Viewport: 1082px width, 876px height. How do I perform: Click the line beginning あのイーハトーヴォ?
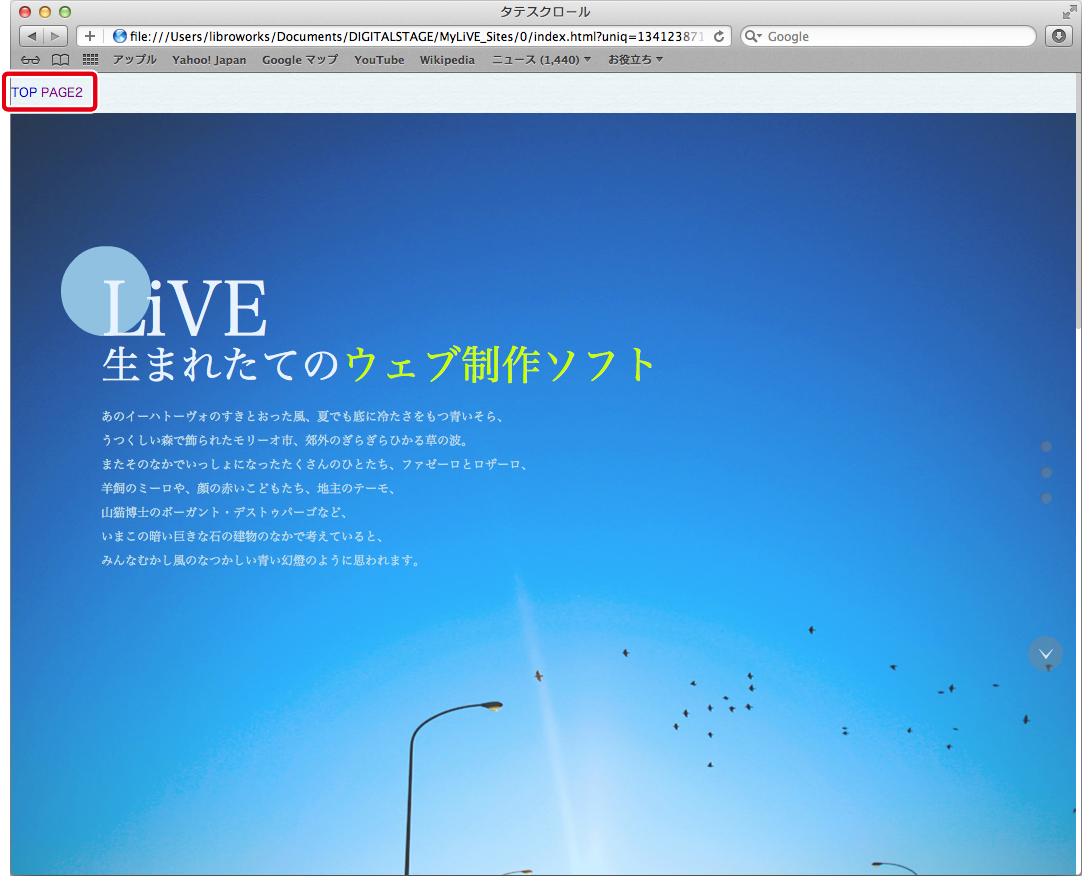pyautogui.click(x=304, y=416)
